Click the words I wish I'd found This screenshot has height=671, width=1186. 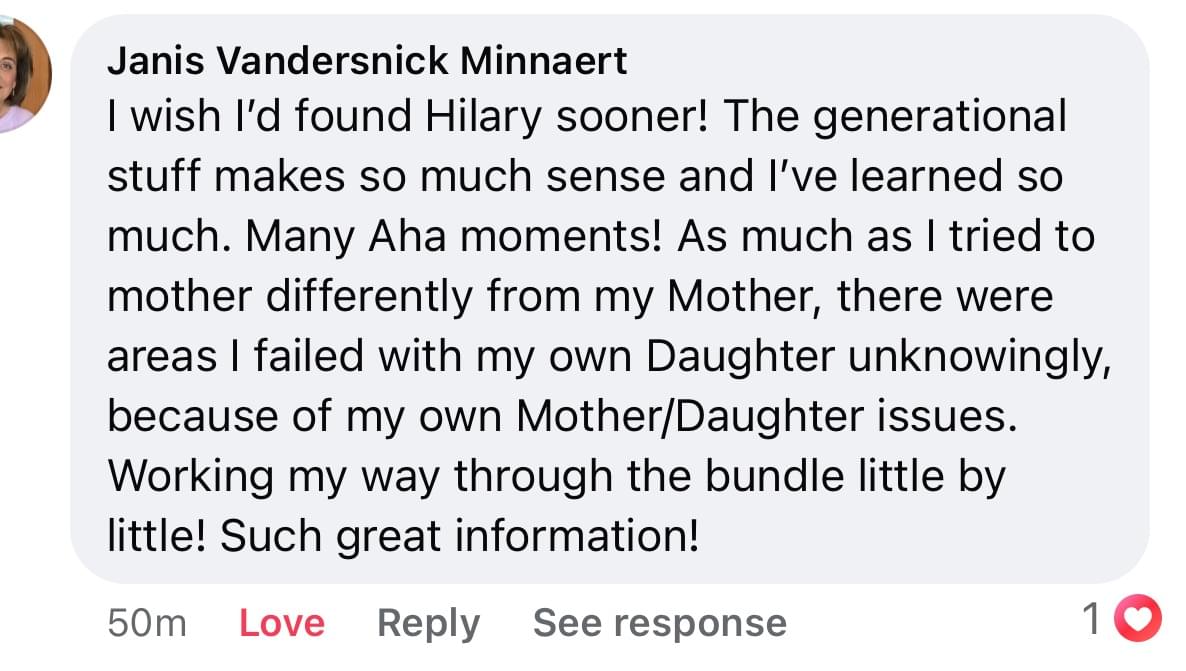pyautogui.click(x=260, y=117)
